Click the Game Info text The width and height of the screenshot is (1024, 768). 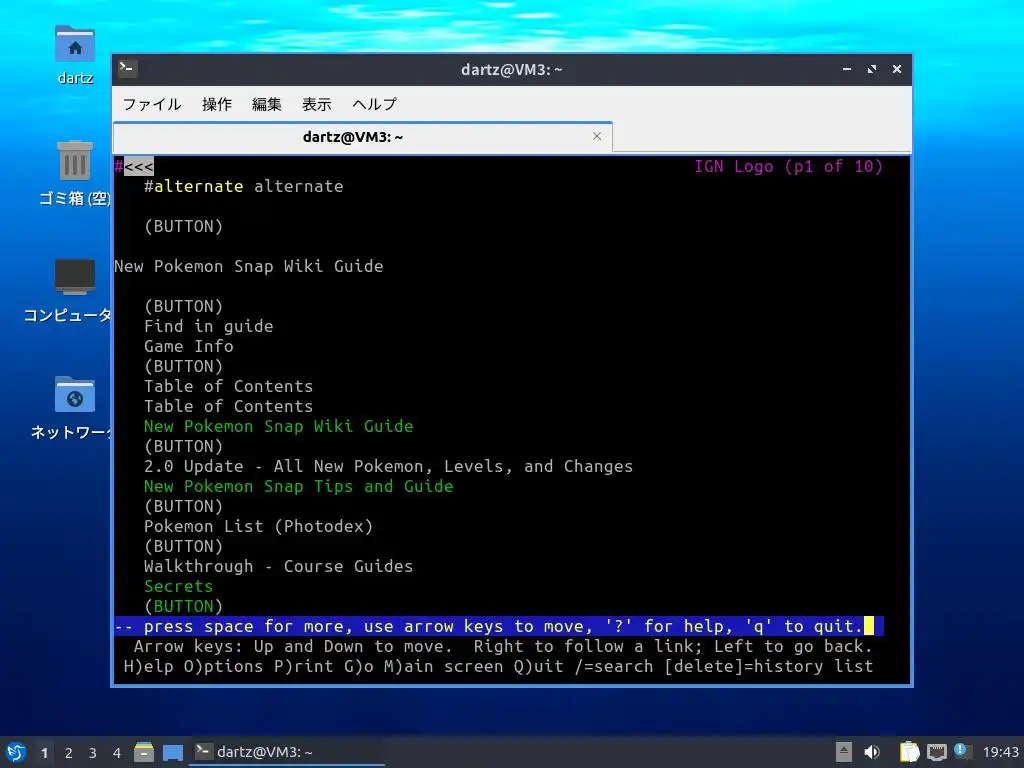click(189, 347)
